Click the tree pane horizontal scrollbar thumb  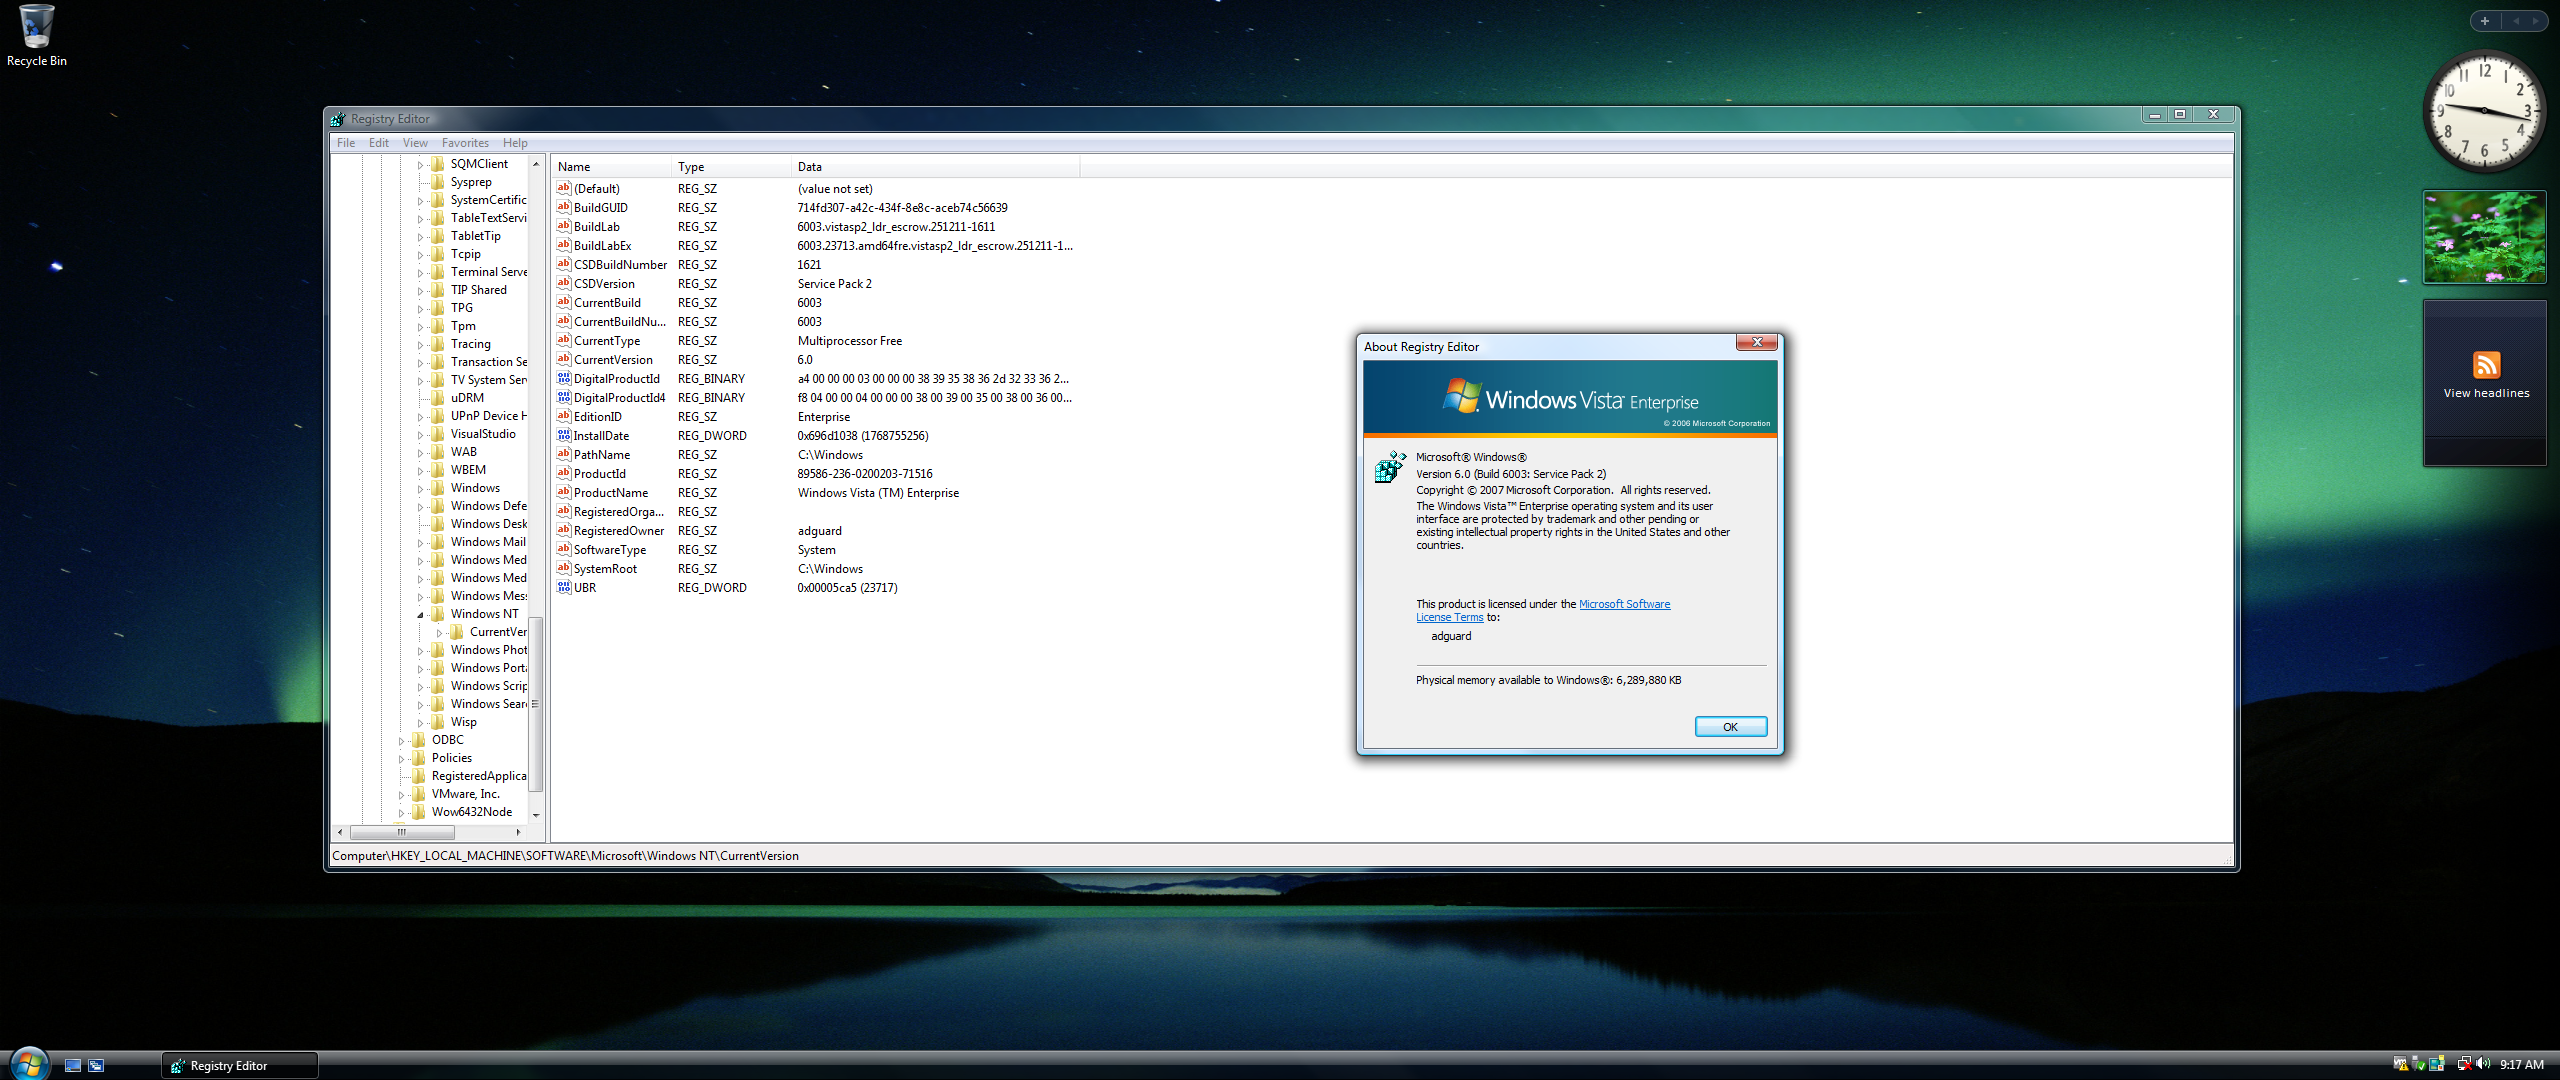[402, 832]
